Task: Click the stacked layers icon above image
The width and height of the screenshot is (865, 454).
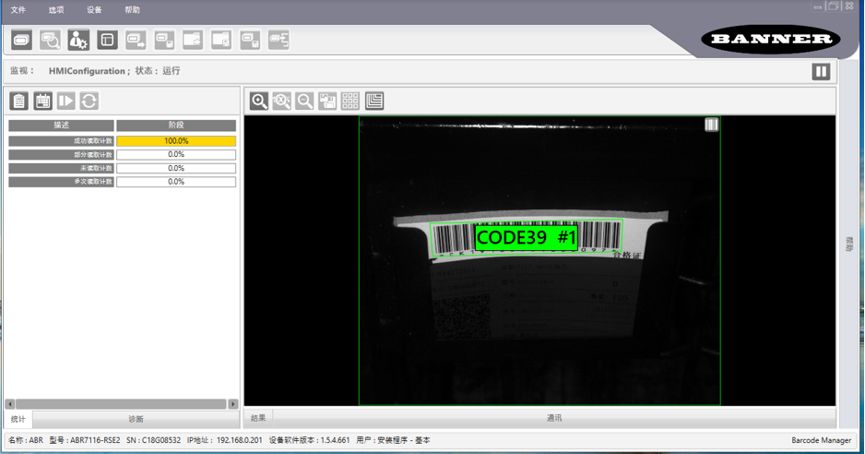Action: point(374,101)
